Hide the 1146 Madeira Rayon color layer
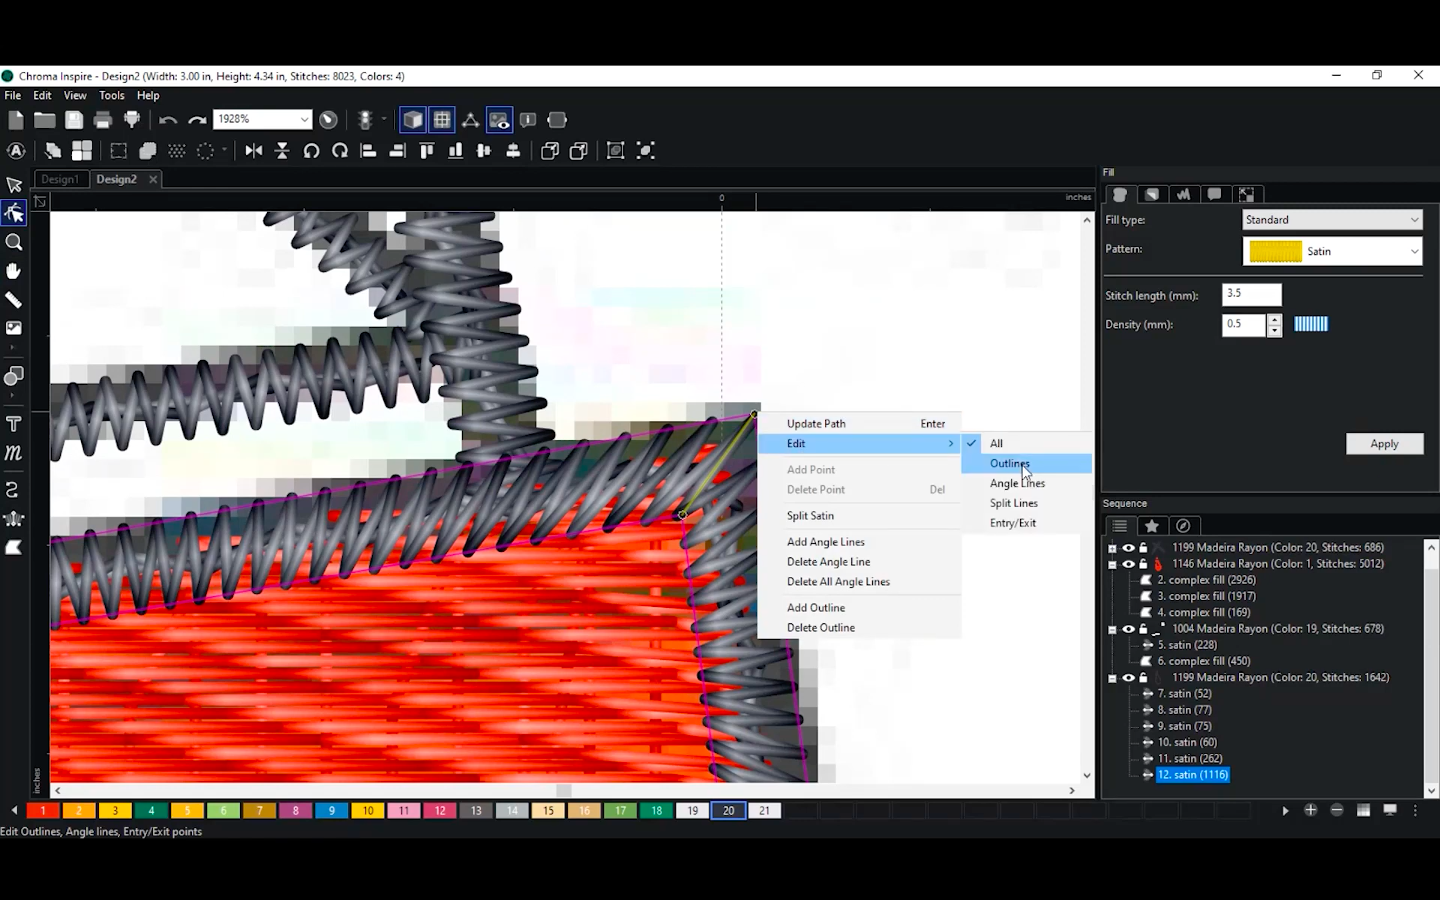The height and width of the screenshot is (900, 1440). (x=1128, y=564)
